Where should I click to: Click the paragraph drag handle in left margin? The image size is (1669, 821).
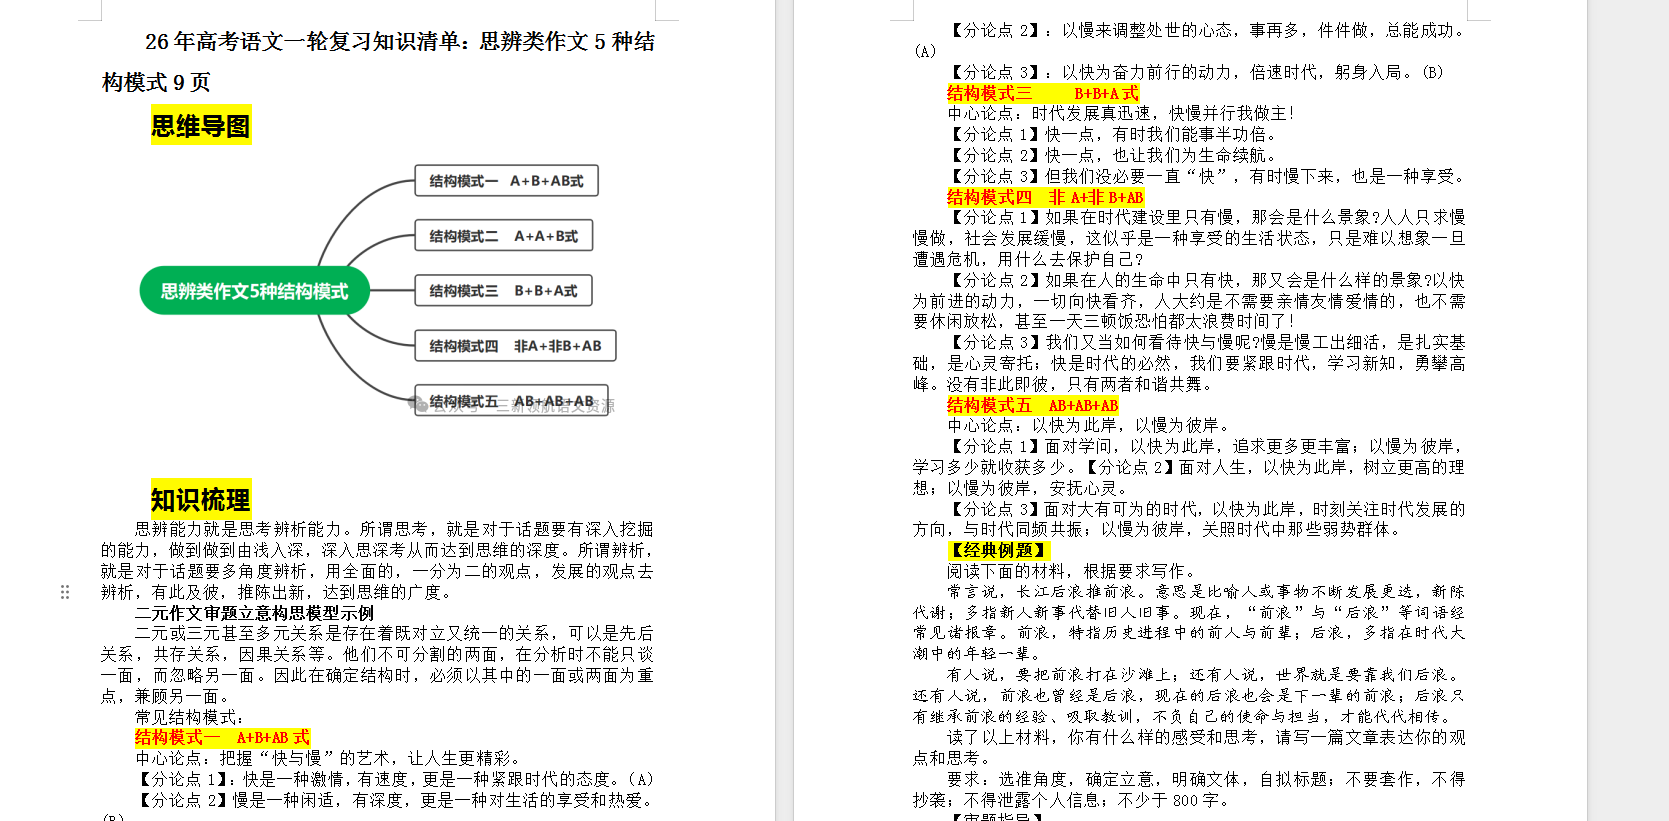pos(65,592)
